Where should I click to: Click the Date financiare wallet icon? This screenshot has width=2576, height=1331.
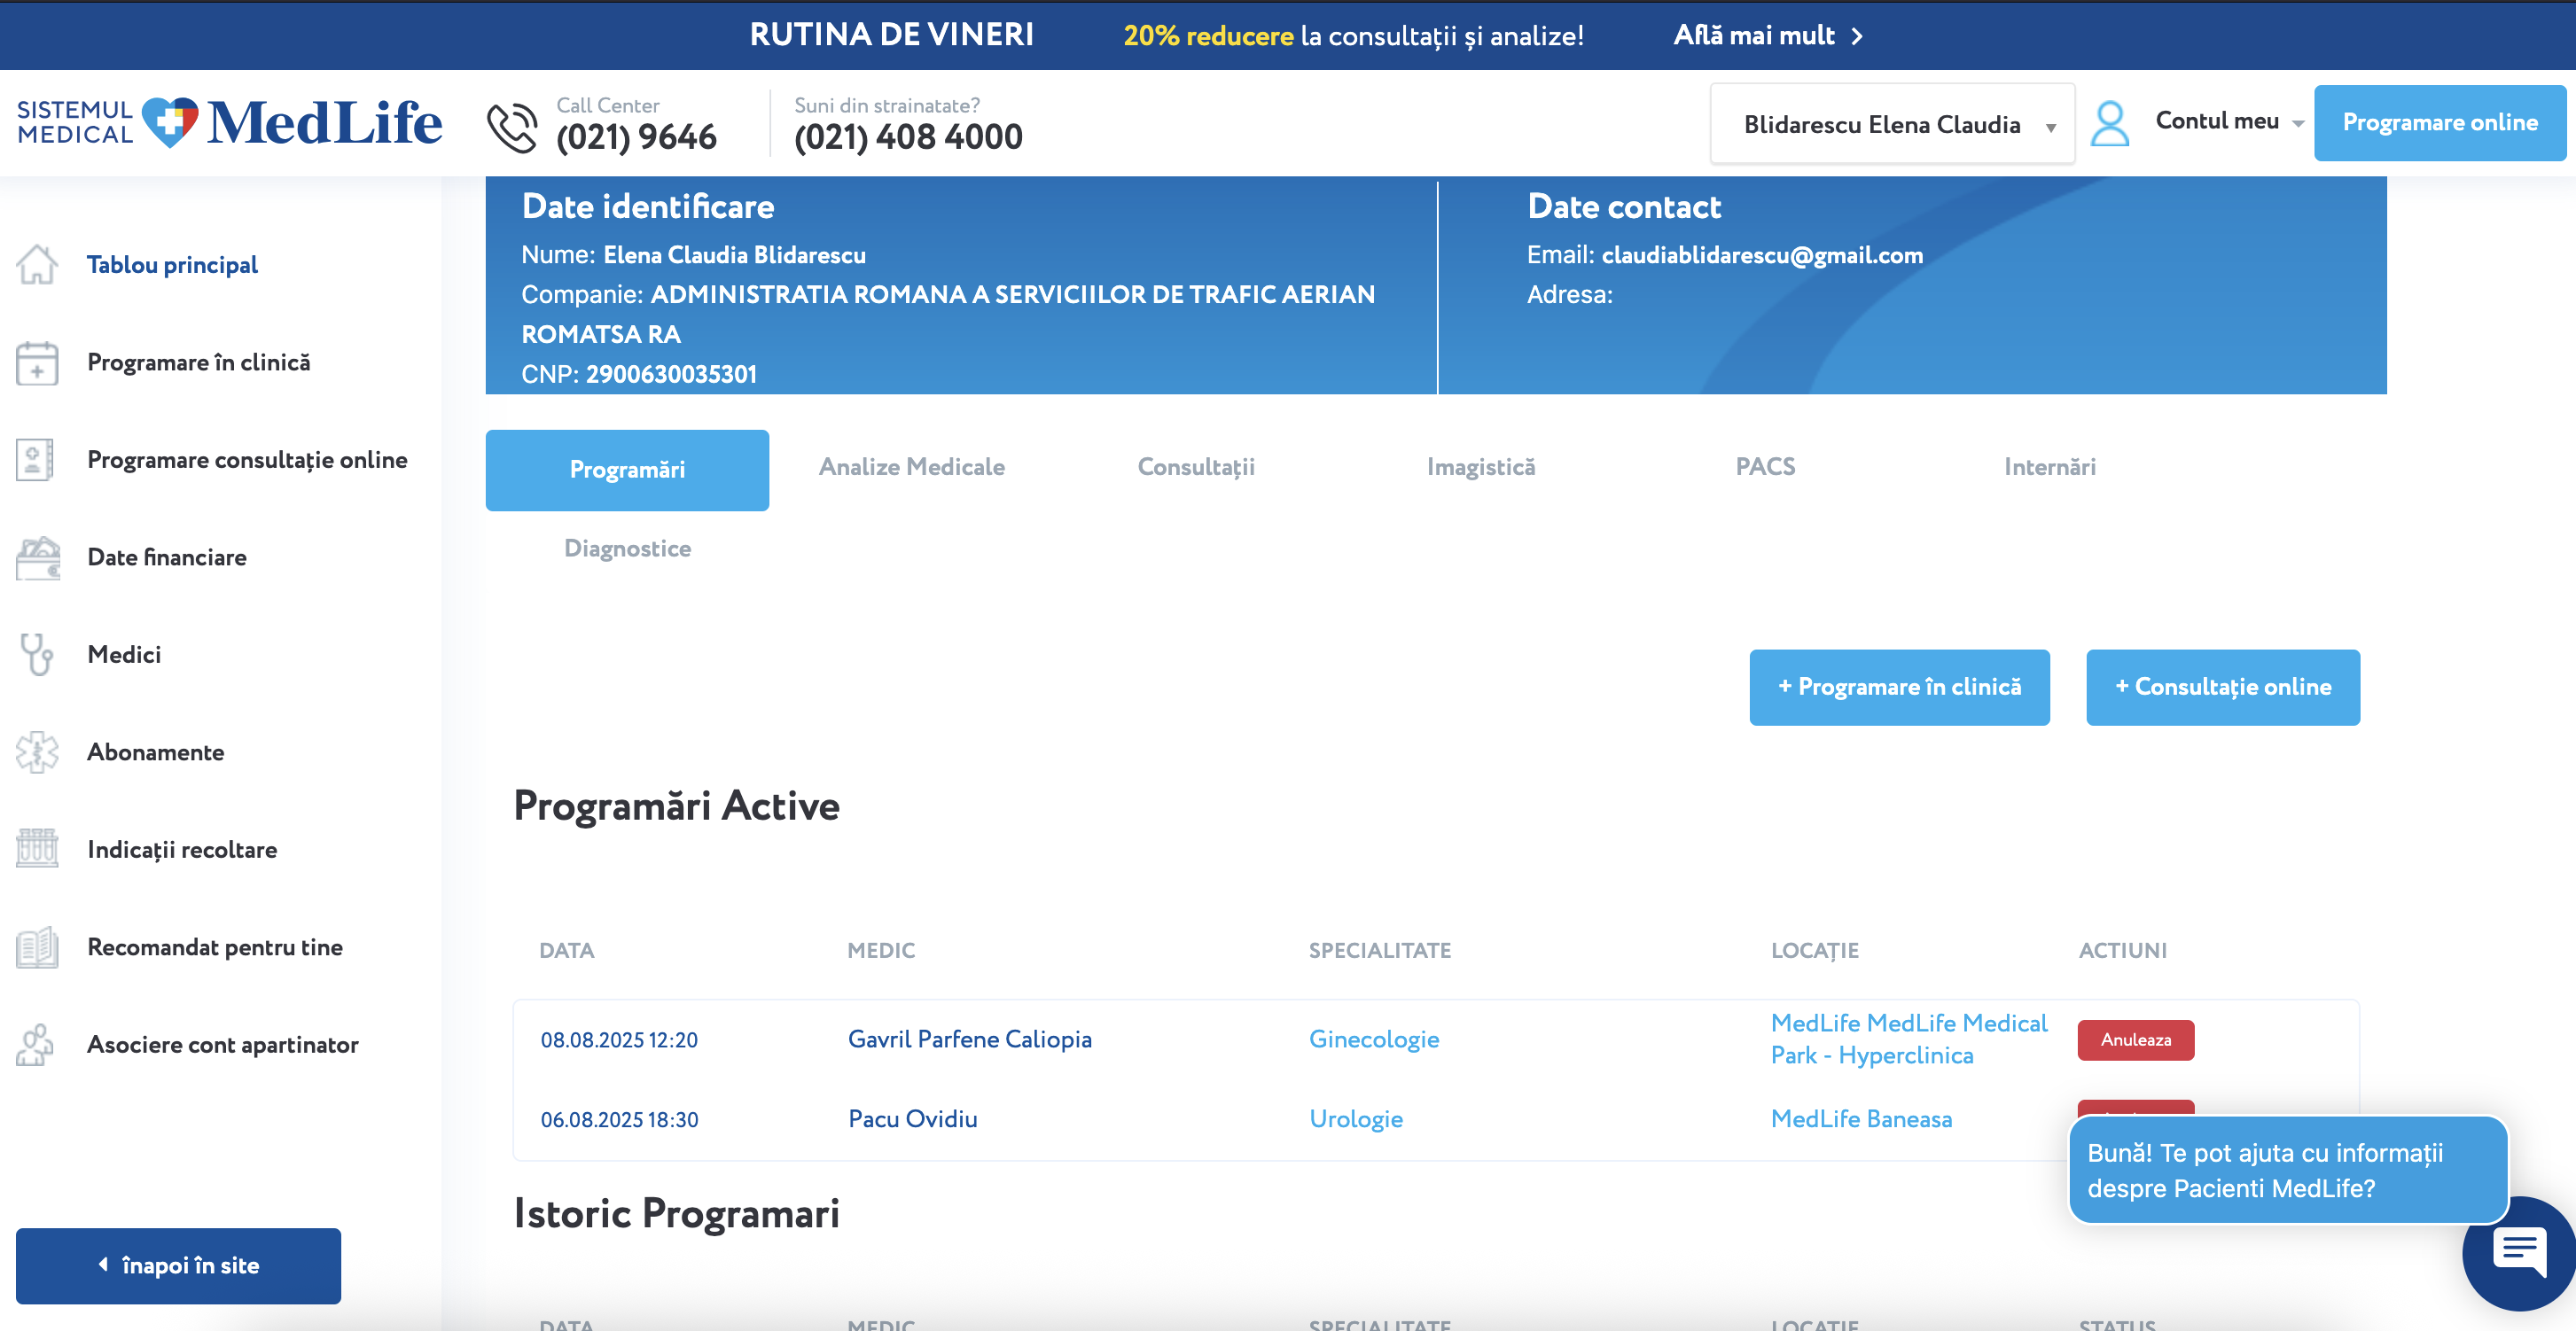tap(38, 558)
